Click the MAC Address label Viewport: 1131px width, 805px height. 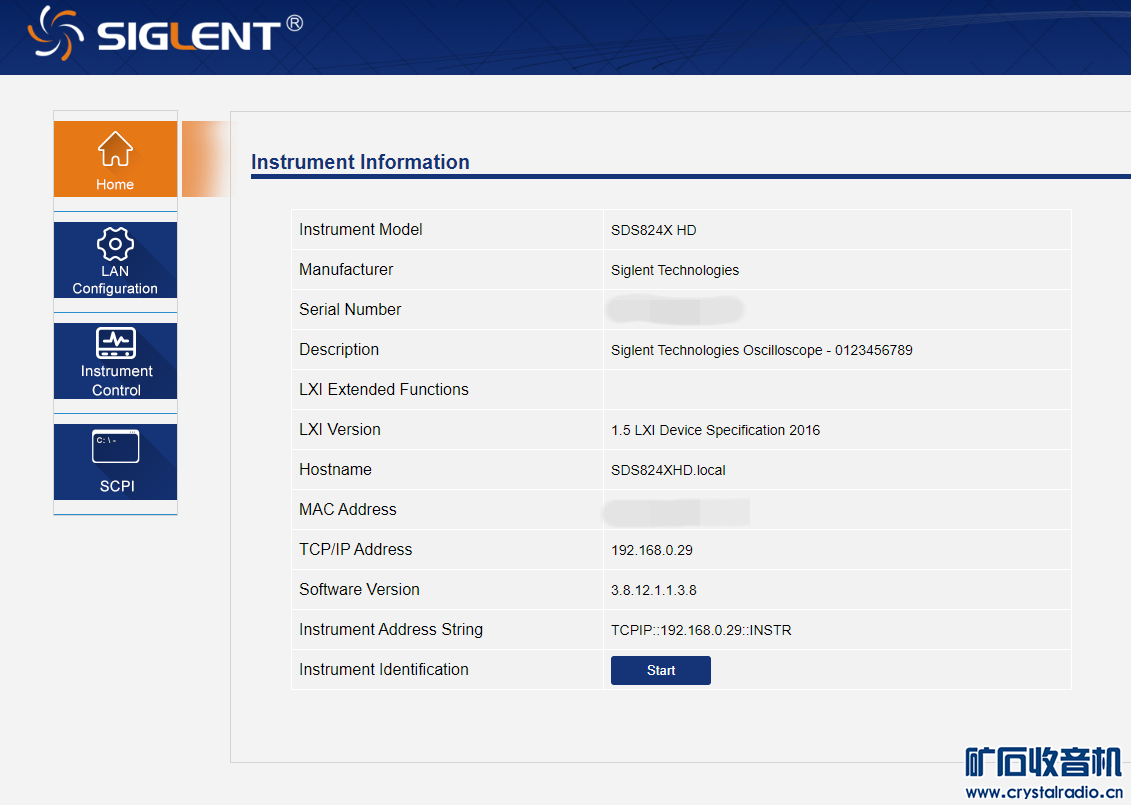point(348,509)
